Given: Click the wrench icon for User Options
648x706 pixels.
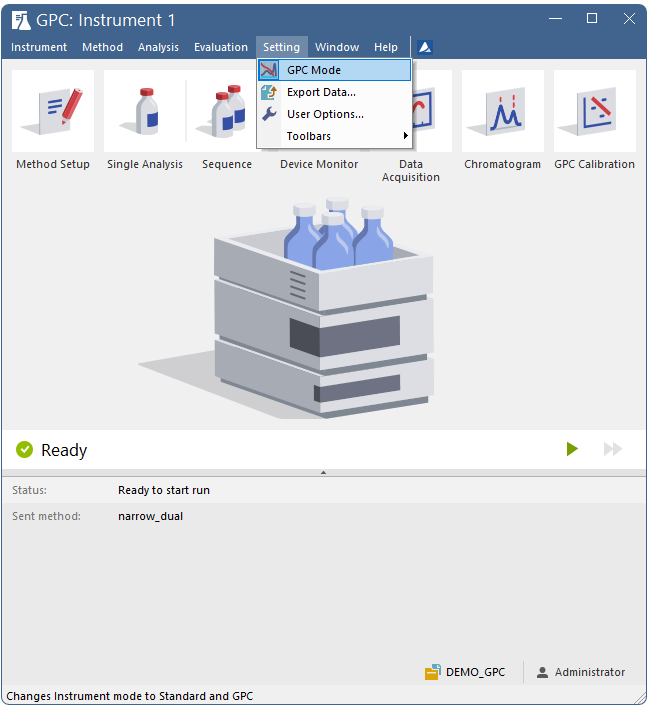Looking at the screenshot, I should [x=269, y=114].
